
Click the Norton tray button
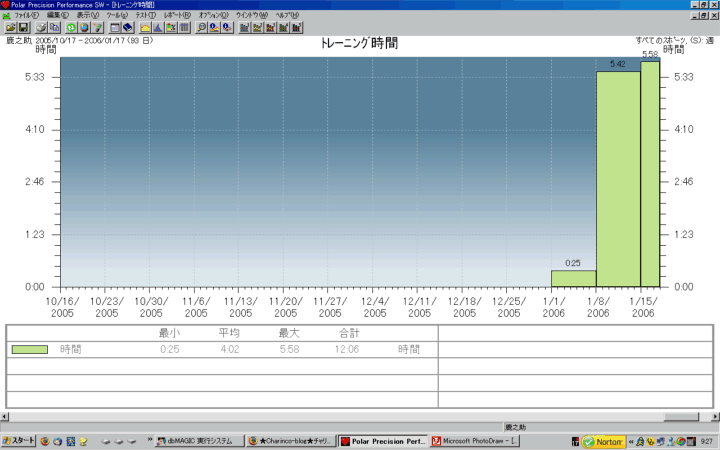(x=603, y=440)
